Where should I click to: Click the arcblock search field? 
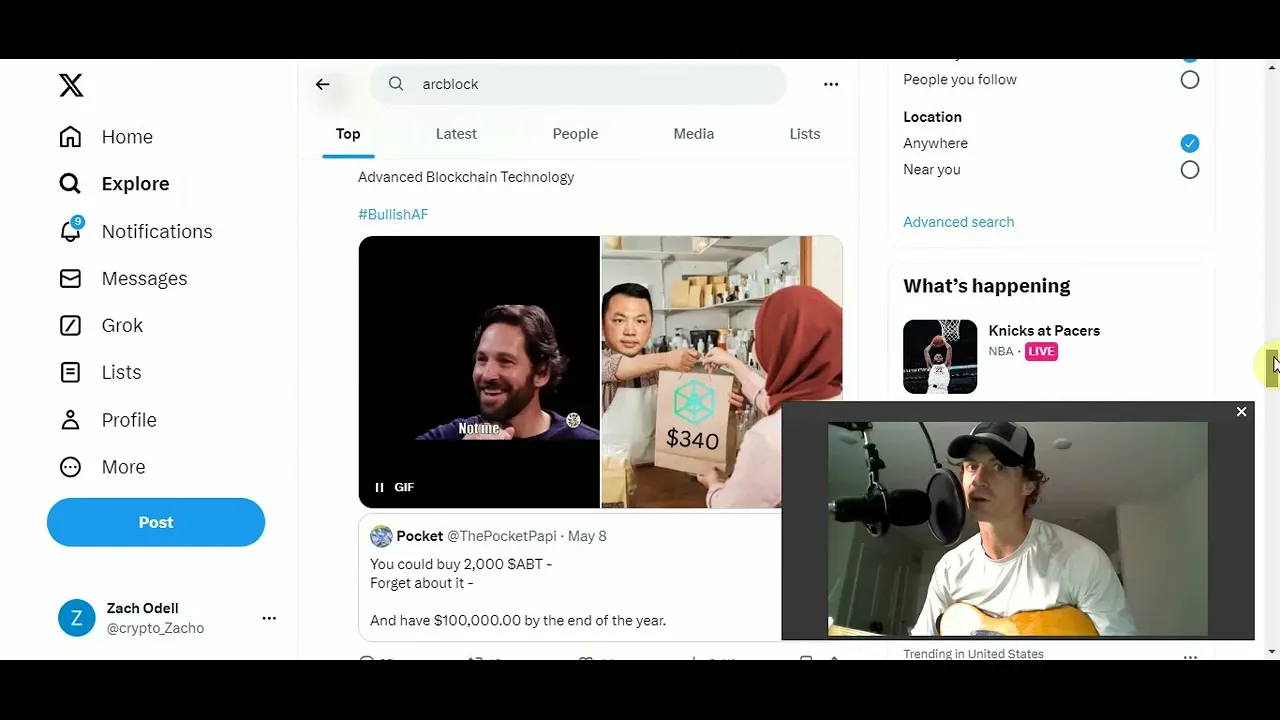pos(578,84)
